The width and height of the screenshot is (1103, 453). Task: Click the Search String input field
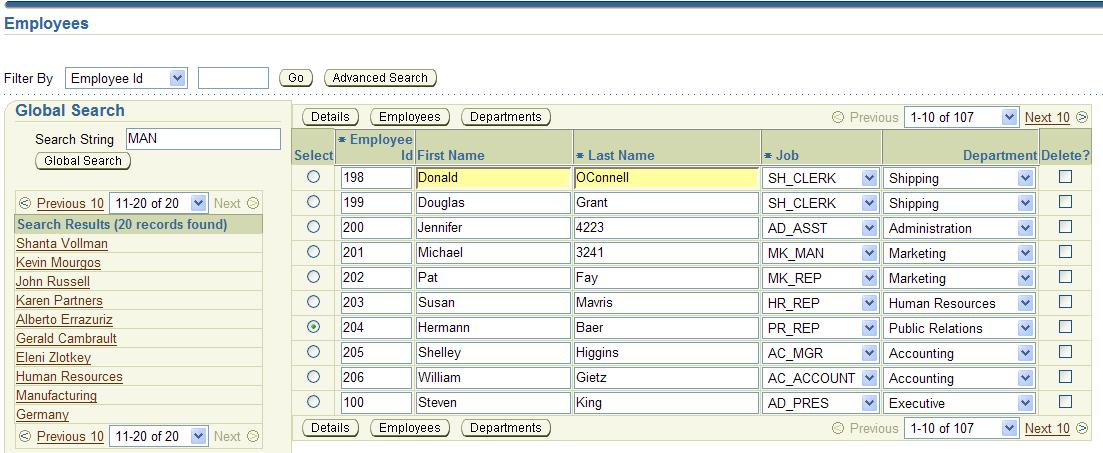(x=203, y=139)
